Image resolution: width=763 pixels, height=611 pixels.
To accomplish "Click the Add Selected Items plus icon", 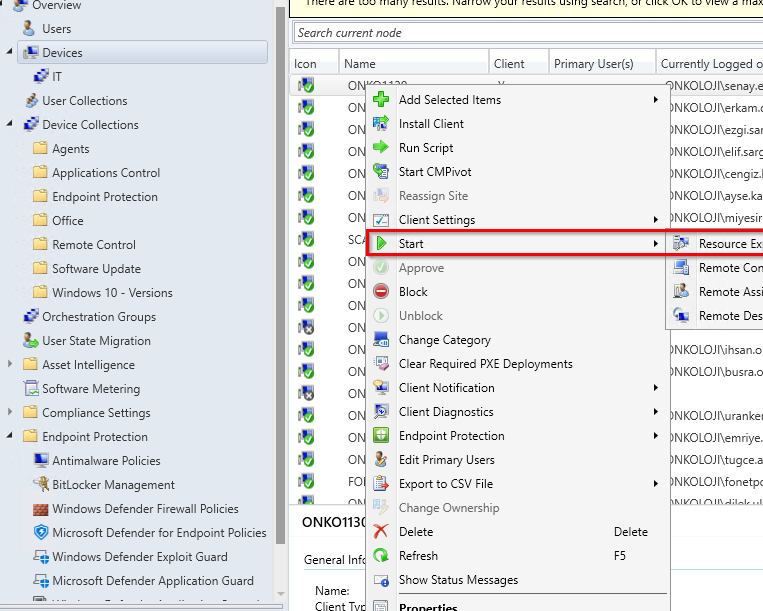I will point(381,99).
